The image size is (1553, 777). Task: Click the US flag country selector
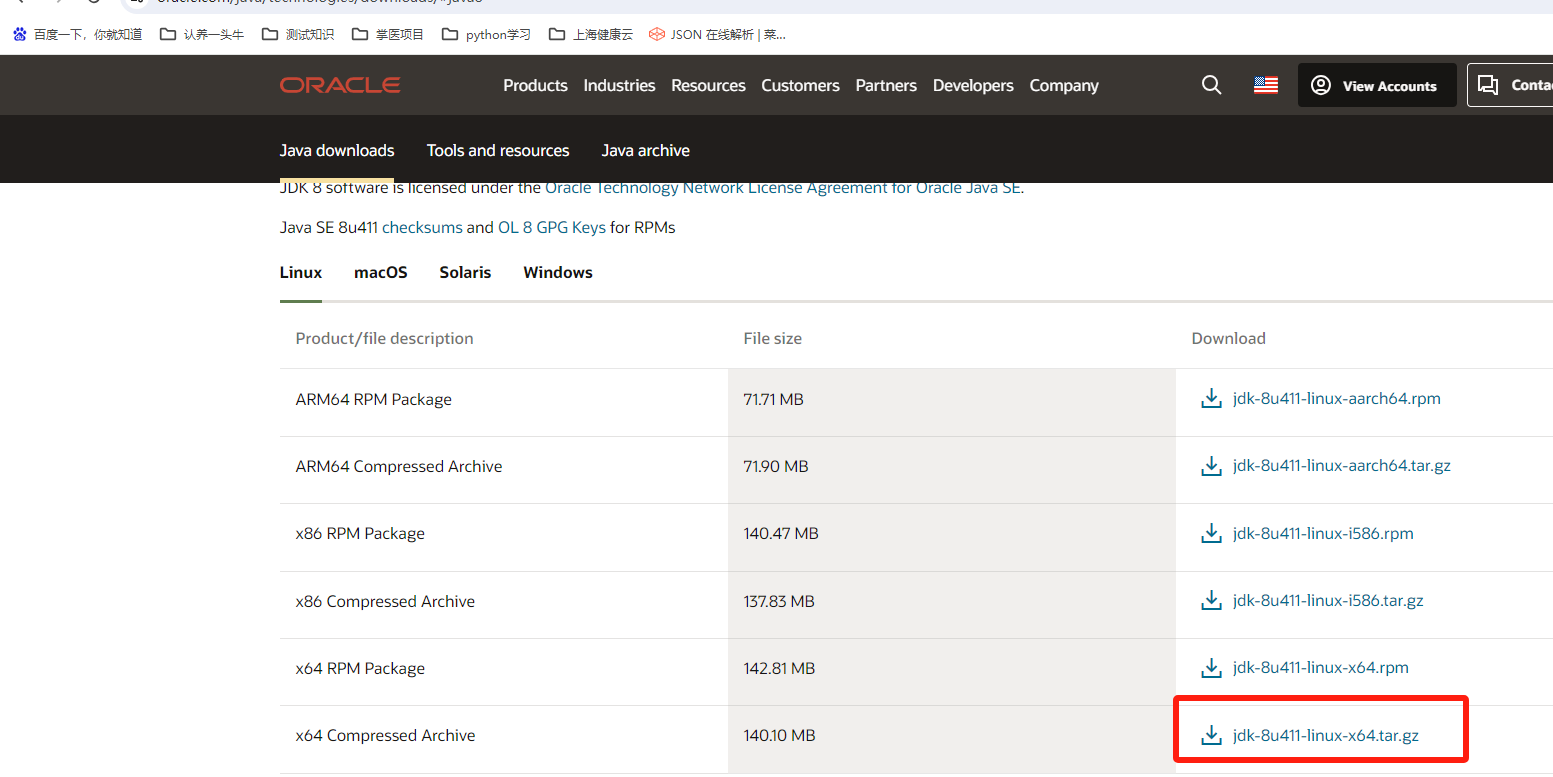coord(1266,85)
